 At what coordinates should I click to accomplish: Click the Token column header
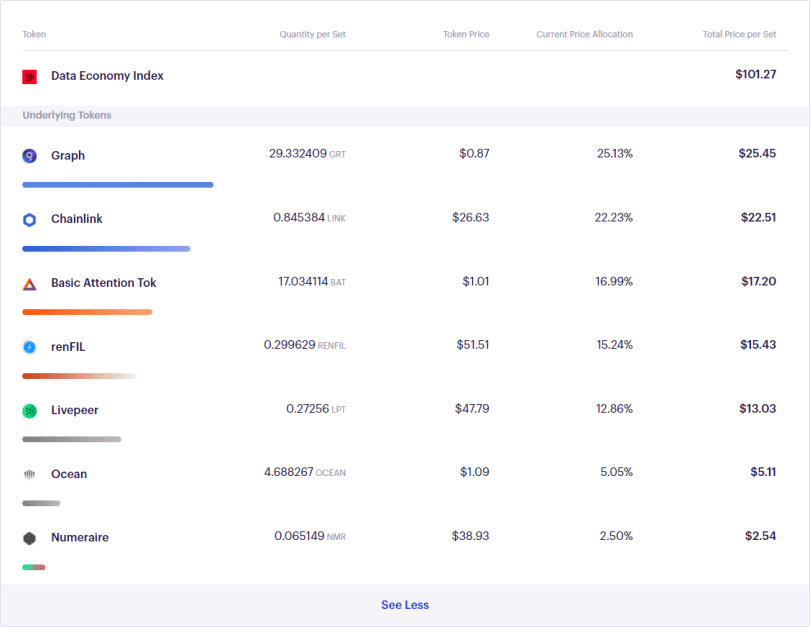click(34, 34)
